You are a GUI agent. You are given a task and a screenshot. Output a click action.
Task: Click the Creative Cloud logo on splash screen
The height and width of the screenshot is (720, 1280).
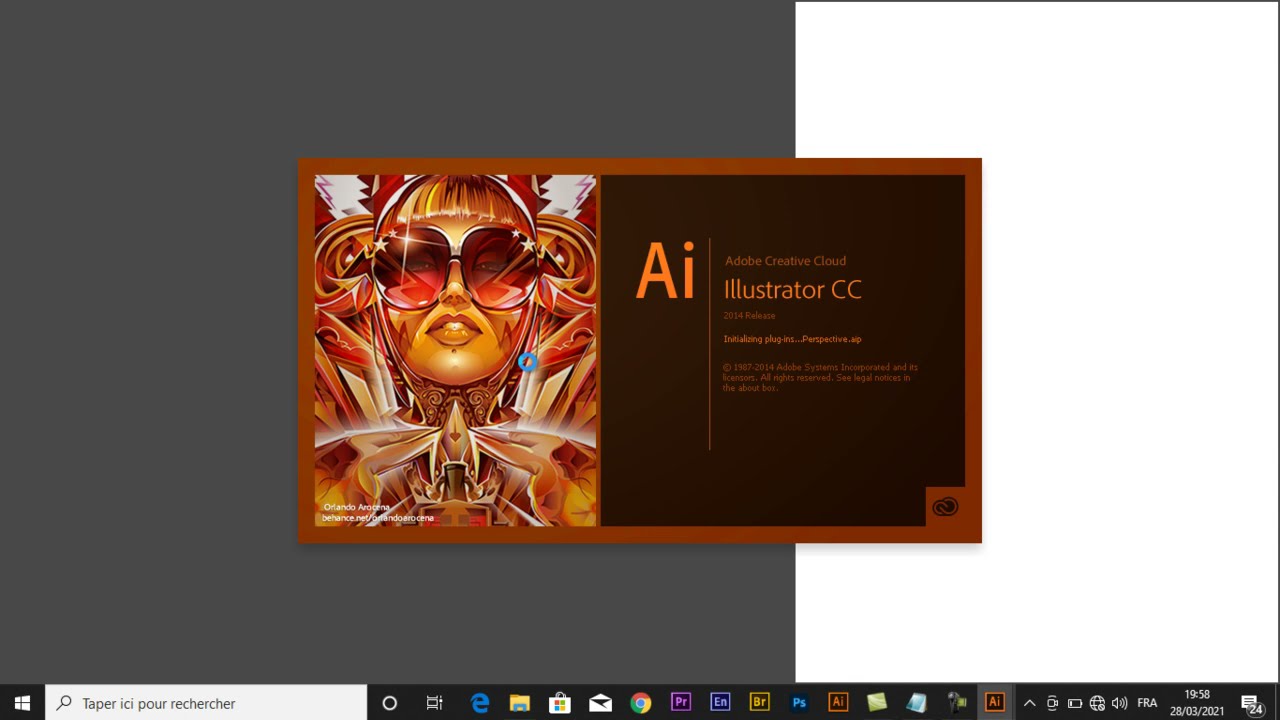pyautogui.click(x=945, y=507)
